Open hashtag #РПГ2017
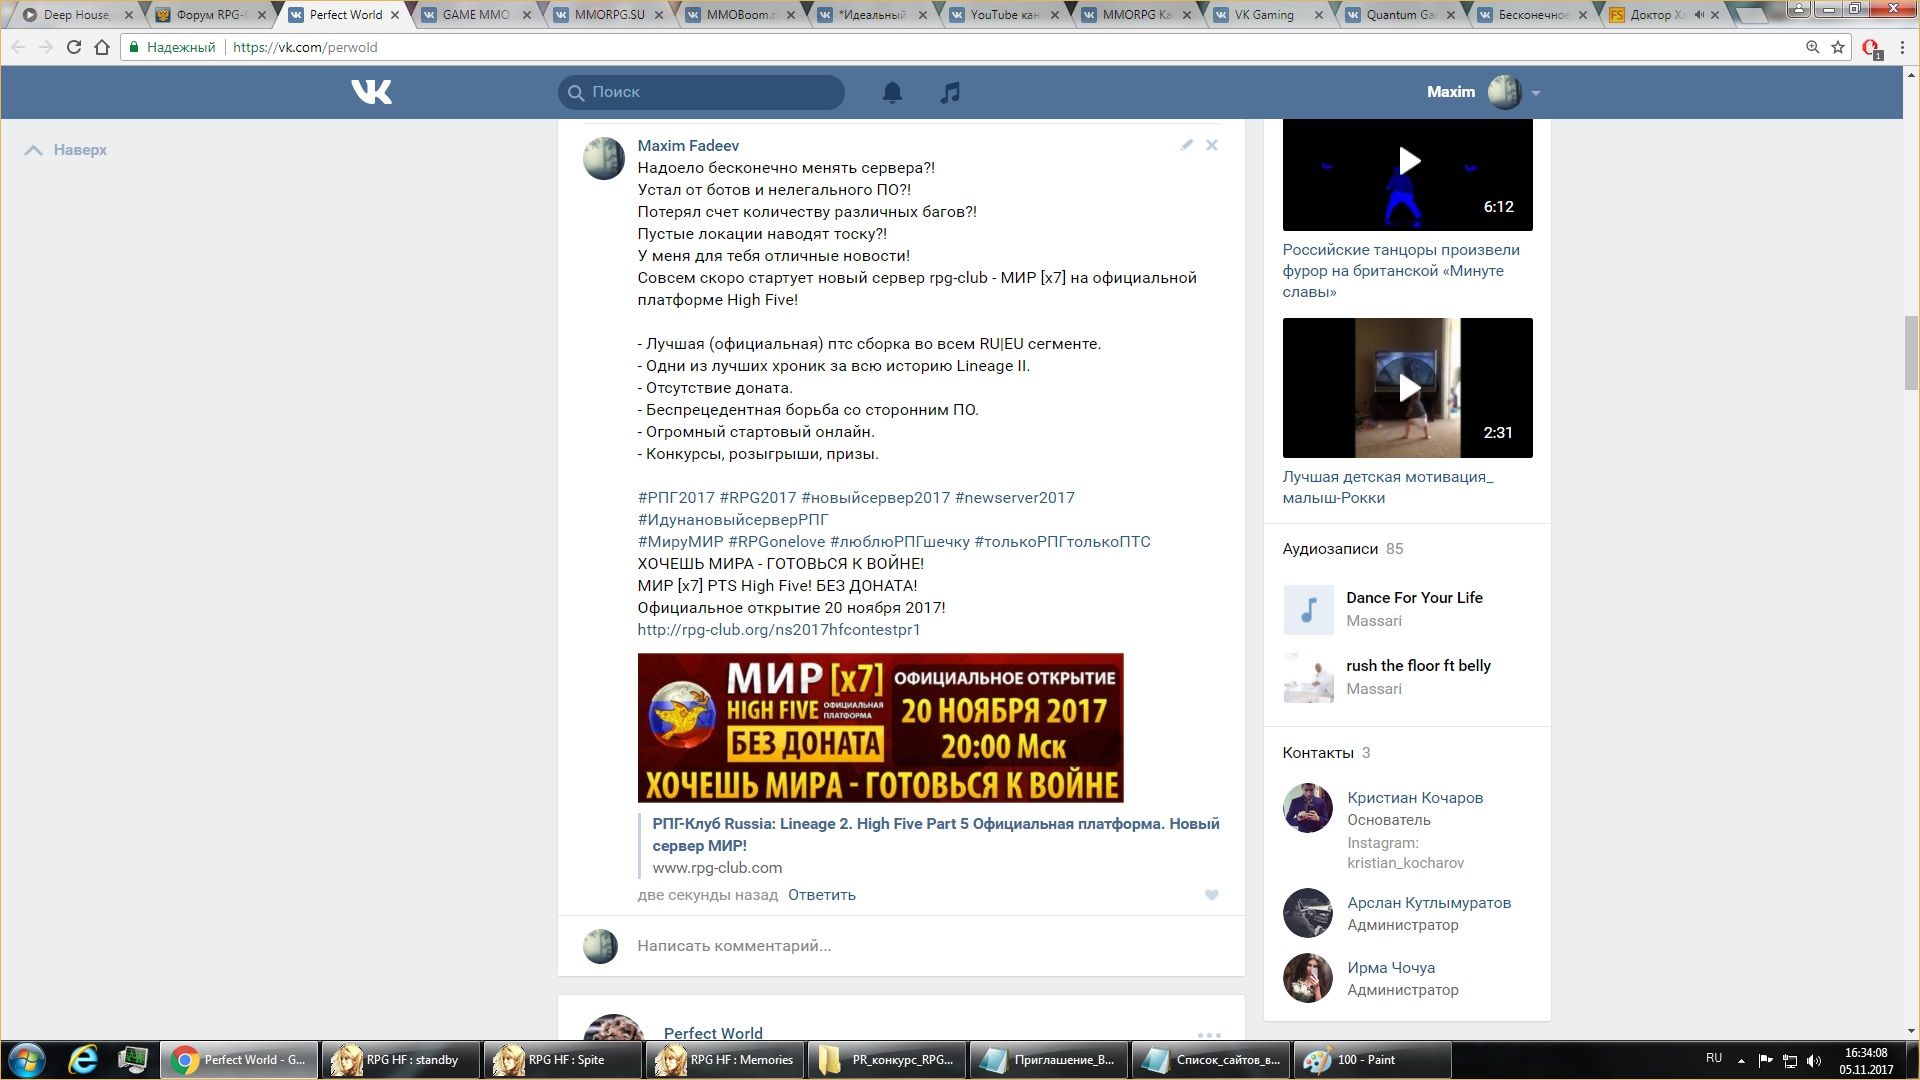Screen dimensions: 1920x1080 pyautogui.click(x=676, y=498)
